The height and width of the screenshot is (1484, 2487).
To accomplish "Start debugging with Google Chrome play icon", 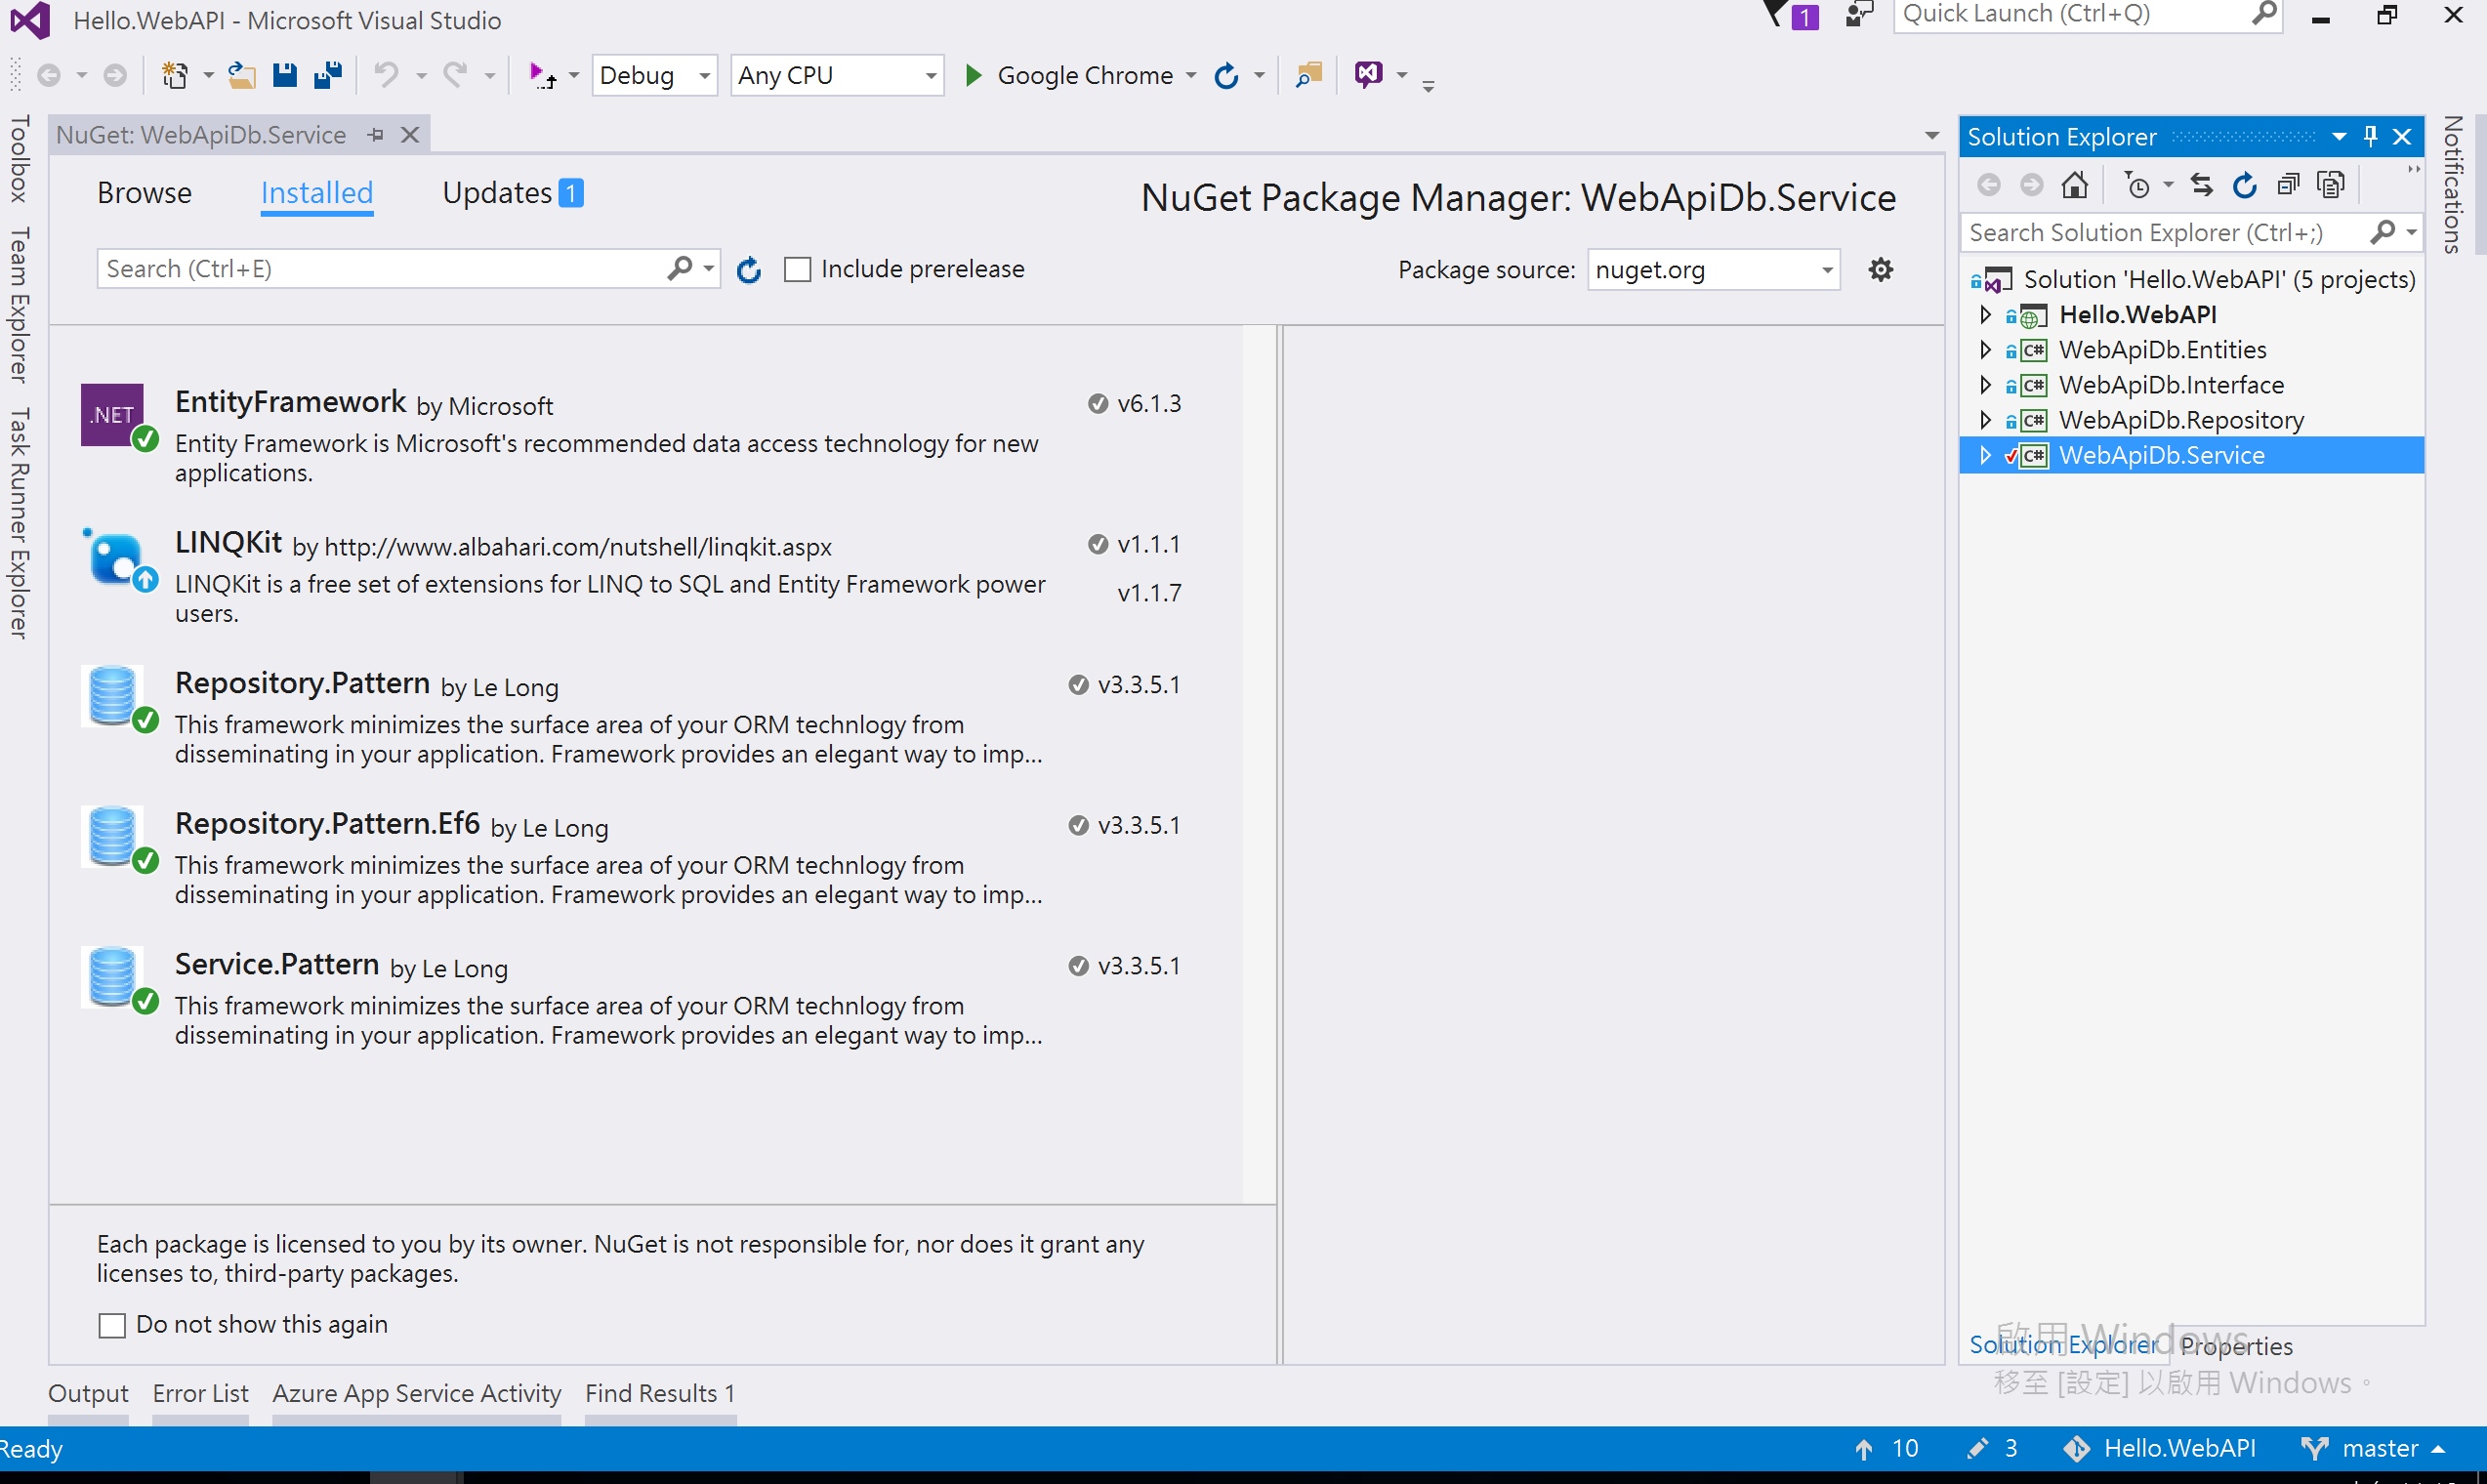I will point(973,75).
